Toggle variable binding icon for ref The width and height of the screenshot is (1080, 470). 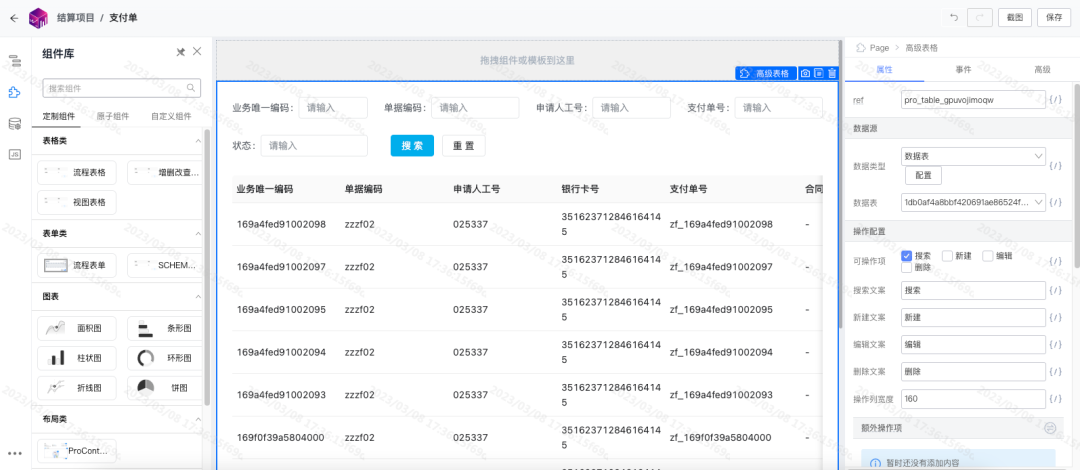pyautogui.click(x=1055, y=100)
